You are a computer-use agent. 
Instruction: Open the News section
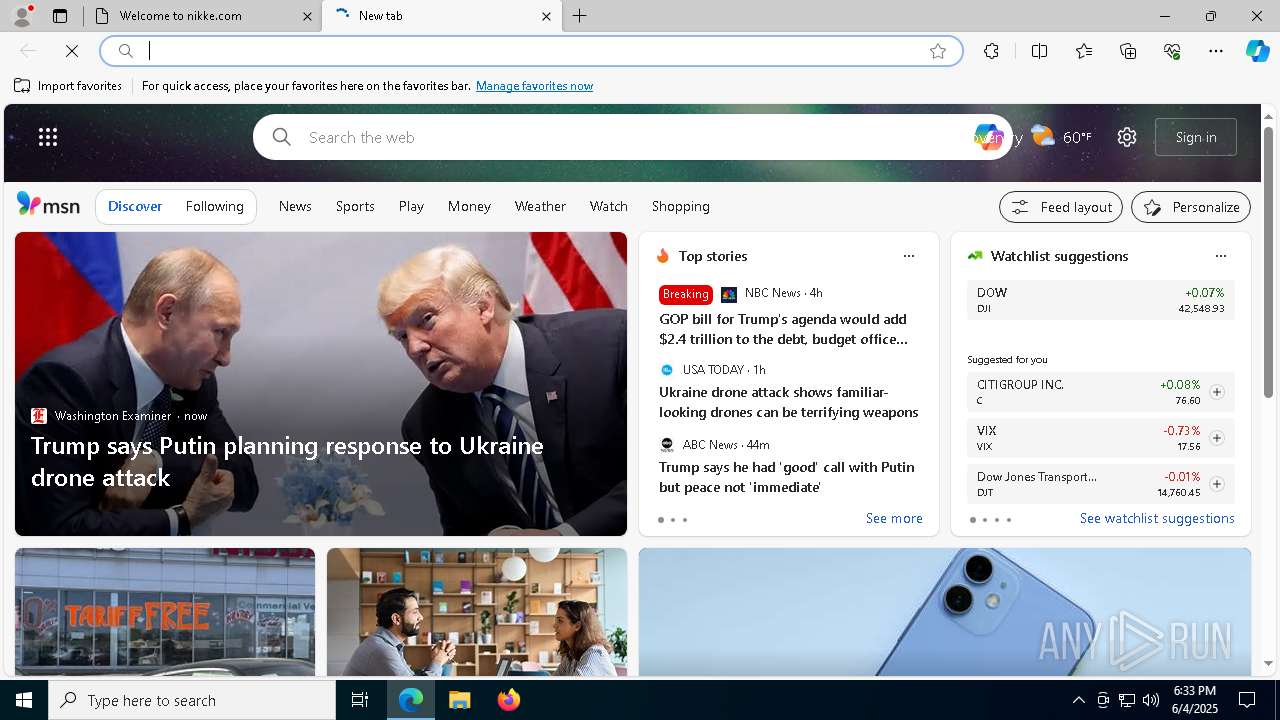pos(295,206)
